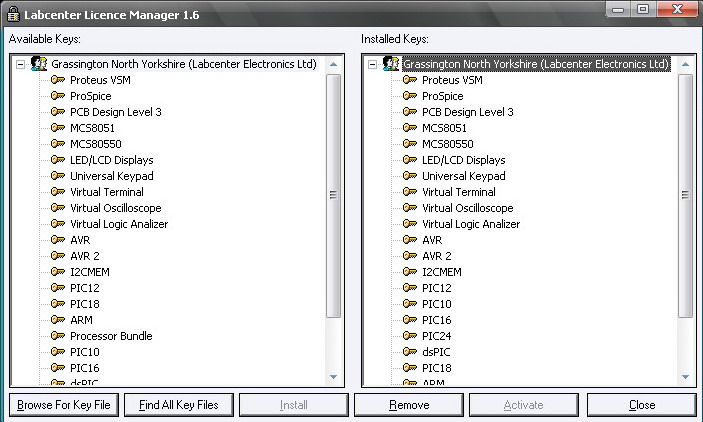Select Grassington North Yorkshire in Installed Keys
Screen dimensions: 703x422
[x=536, y=64]
